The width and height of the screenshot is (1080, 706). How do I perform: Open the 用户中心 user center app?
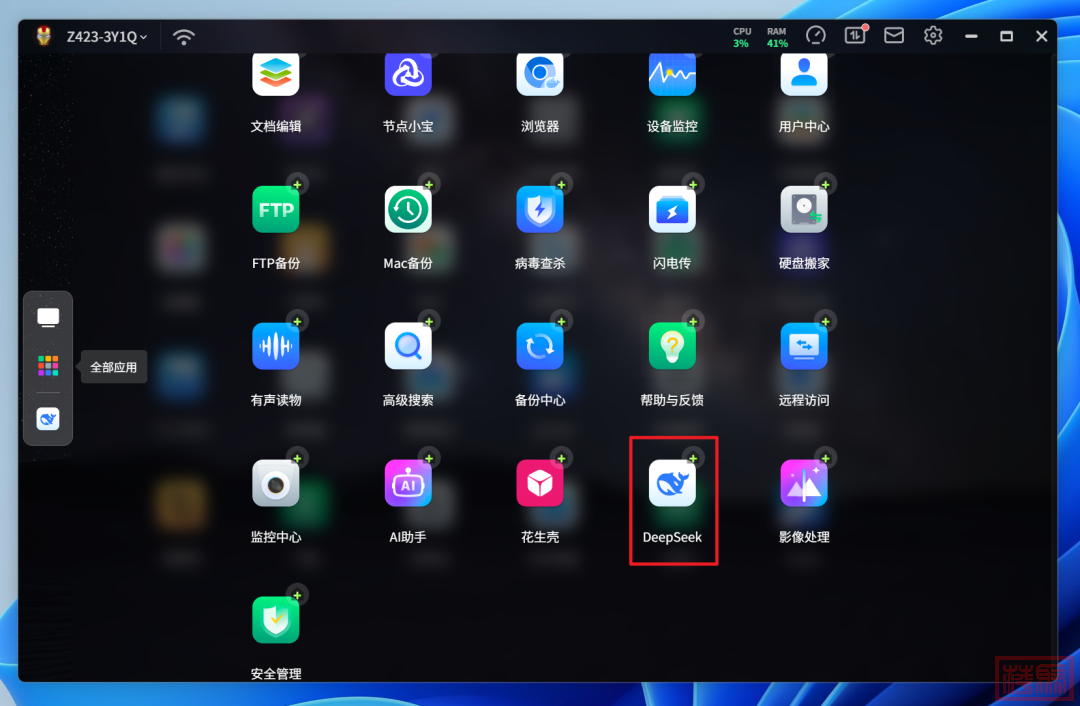tap(804, 74)
